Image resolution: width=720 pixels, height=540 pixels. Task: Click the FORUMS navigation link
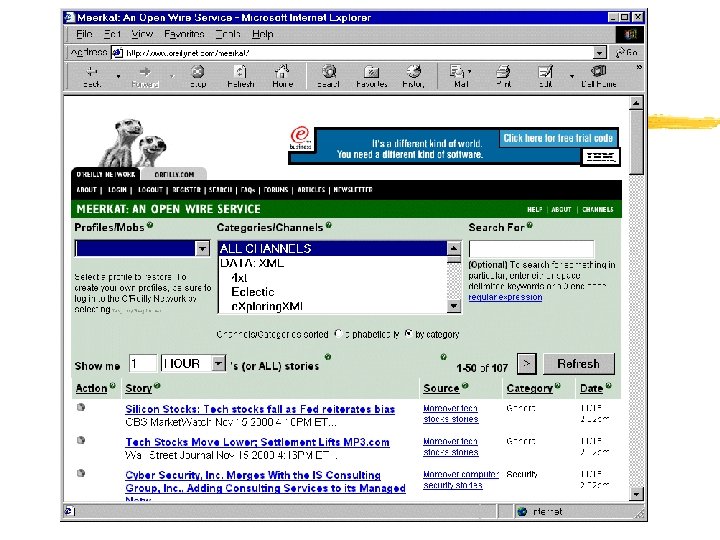(x=276, y=190)
